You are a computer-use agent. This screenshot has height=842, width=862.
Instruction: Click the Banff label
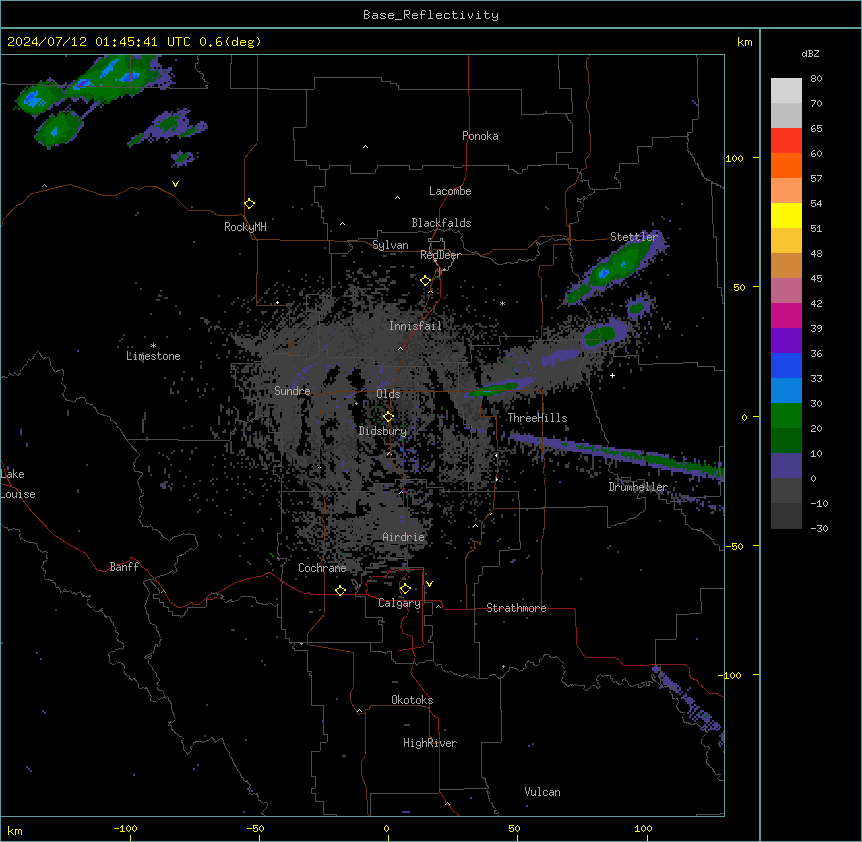point(124,567)
